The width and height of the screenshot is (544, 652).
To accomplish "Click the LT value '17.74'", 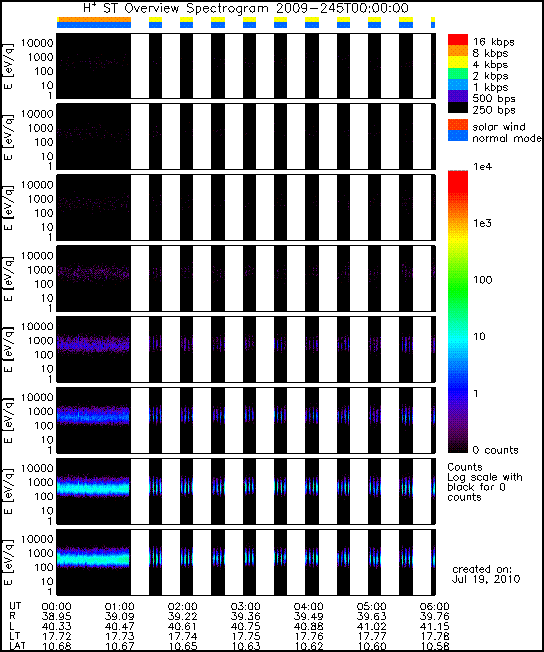I will [182, 636].
